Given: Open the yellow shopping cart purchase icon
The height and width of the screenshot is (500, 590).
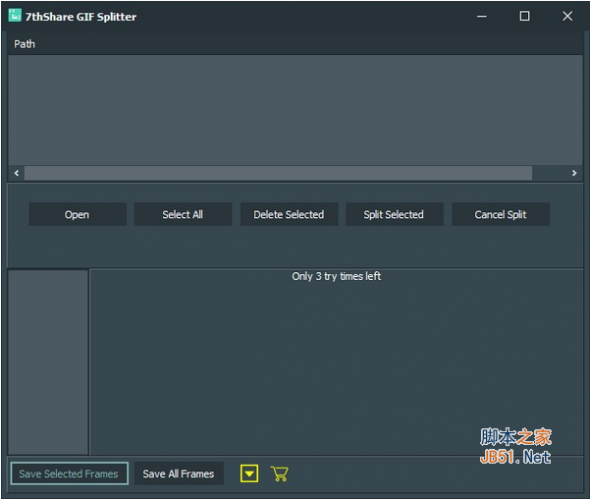Looking at the screenshot, I should pyautogui.click(x=279, y=473).
